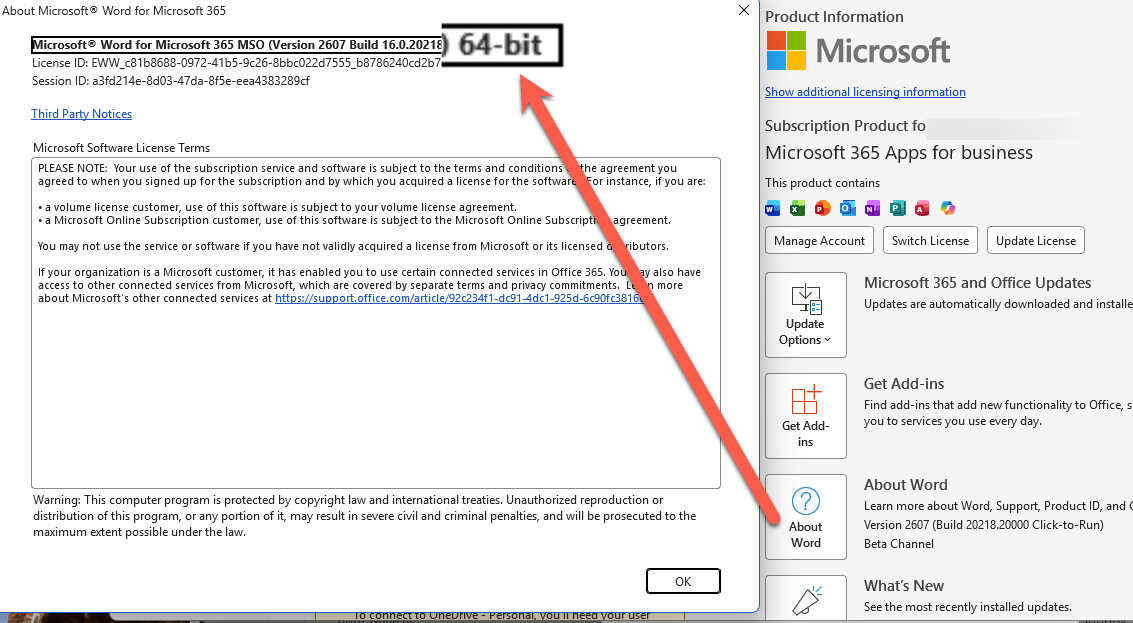Click the Microsoft Software License Terms label
This screenshot has height=623, width=1133.
point(121,147)
